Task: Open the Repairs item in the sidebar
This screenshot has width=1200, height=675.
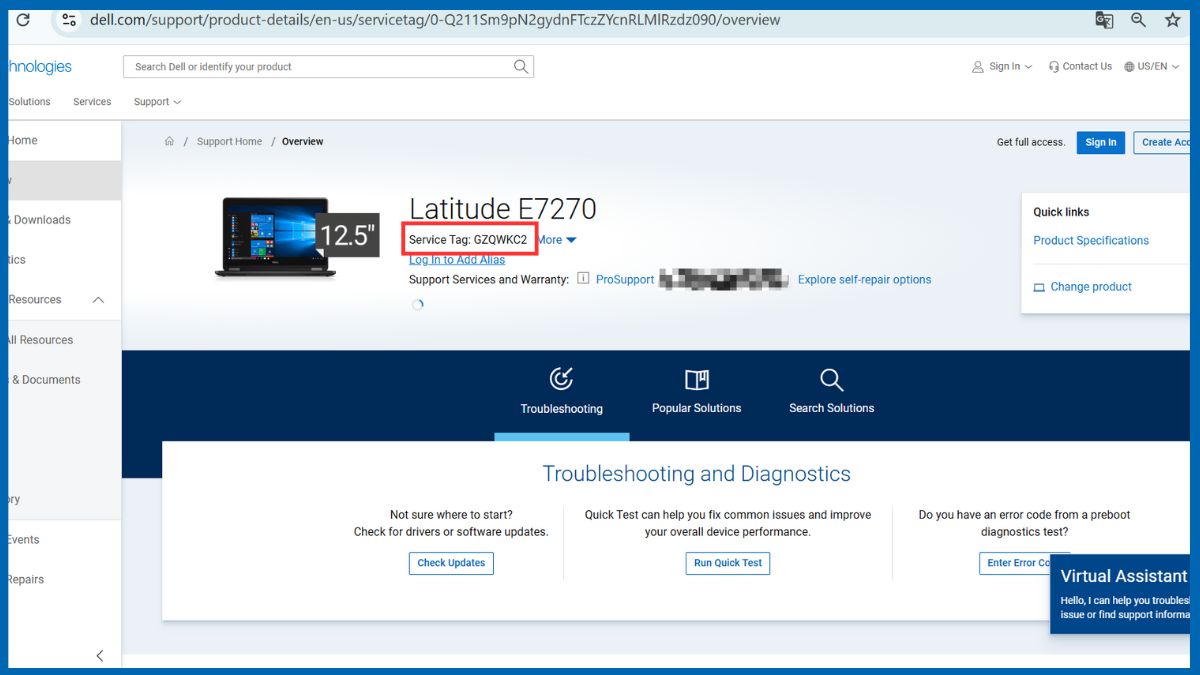Action: coord(26,580)
